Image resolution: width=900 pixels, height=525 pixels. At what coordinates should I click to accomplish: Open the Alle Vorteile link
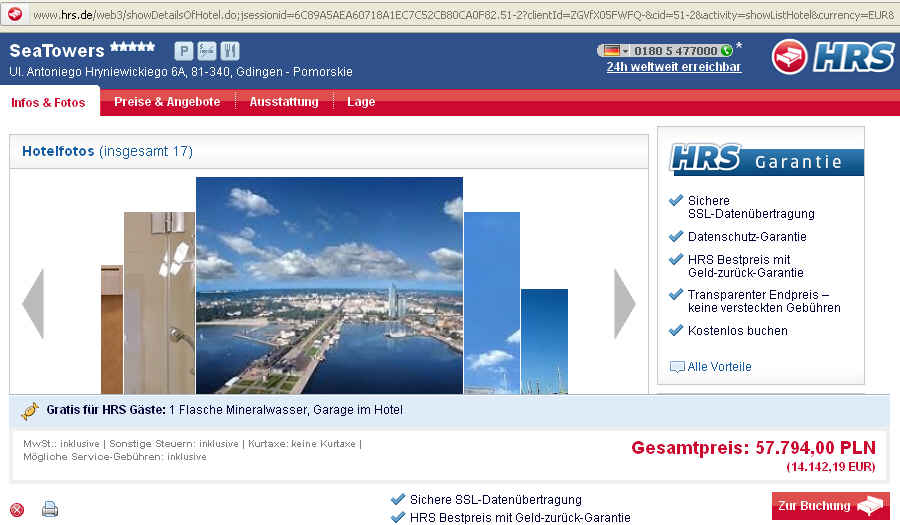[x=719, y=367]
